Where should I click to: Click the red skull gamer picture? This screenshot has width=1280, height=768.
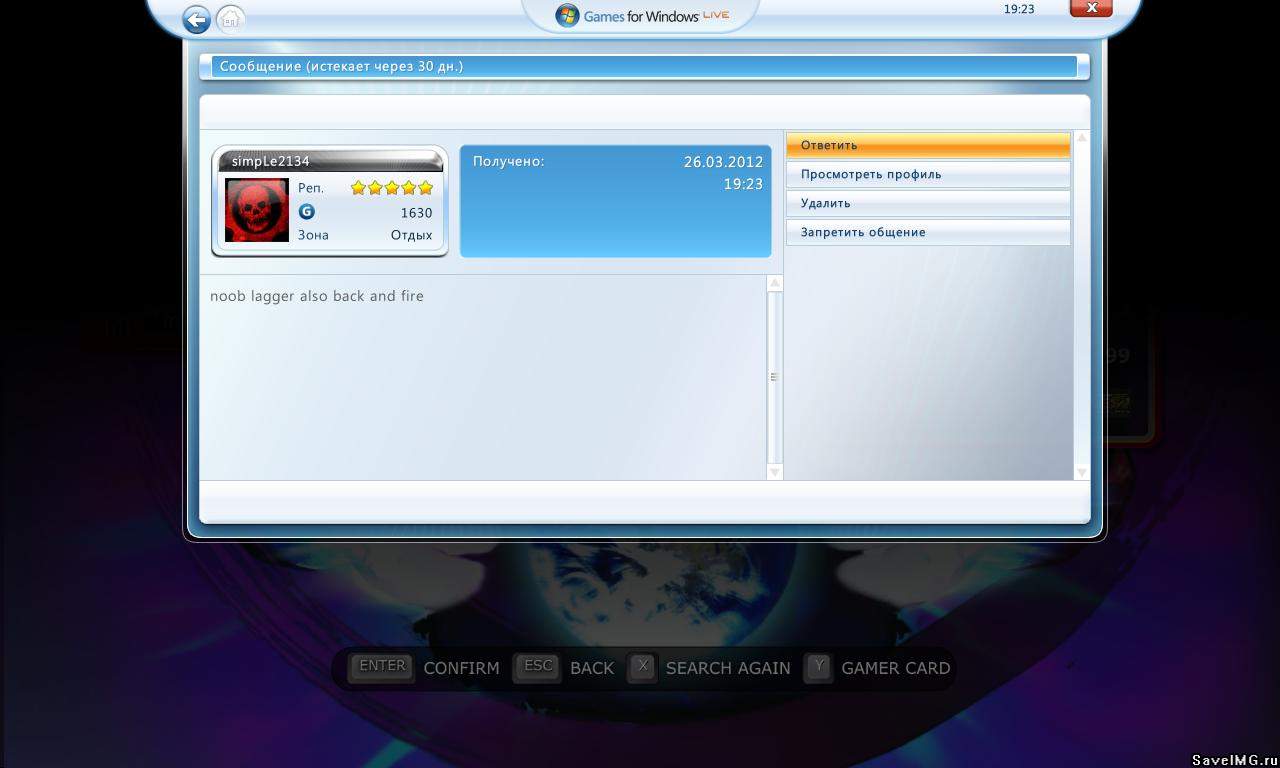point(257,210)
